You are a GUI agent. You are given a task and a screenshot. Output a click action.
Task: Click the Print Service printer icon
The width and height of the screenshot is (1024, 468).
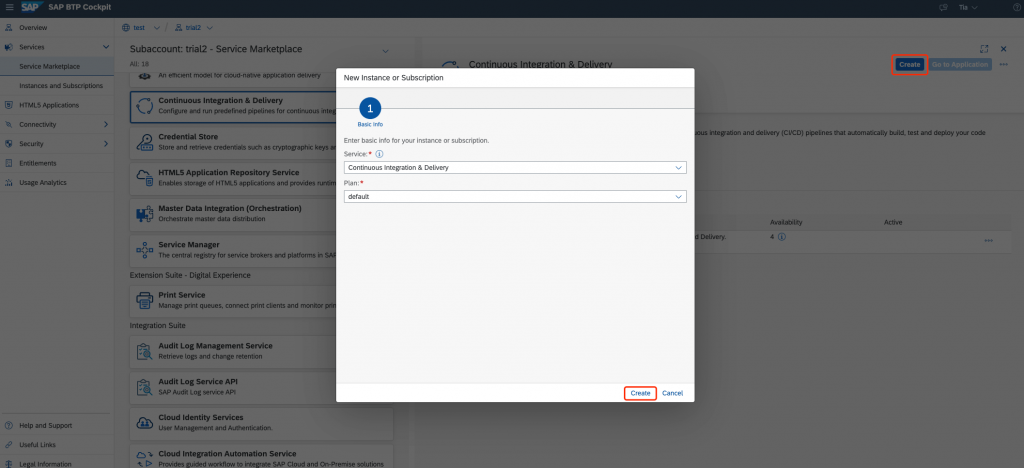[144, 300]
